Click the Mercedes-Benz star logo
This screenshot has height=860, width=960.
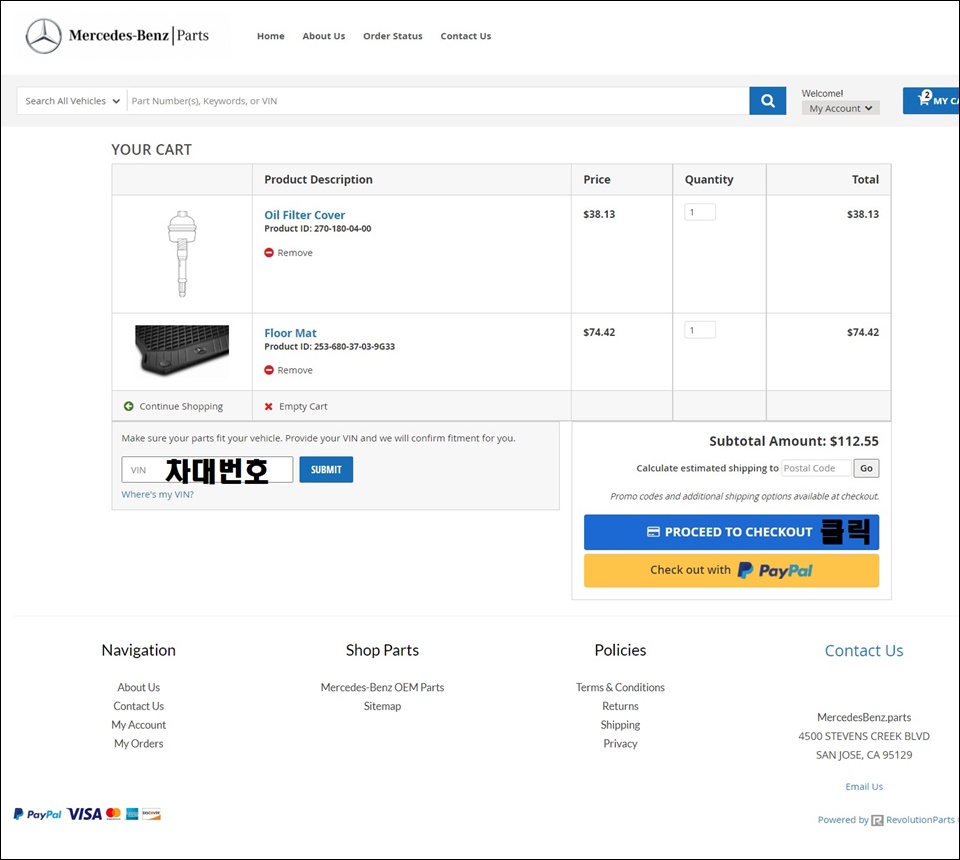43,36
